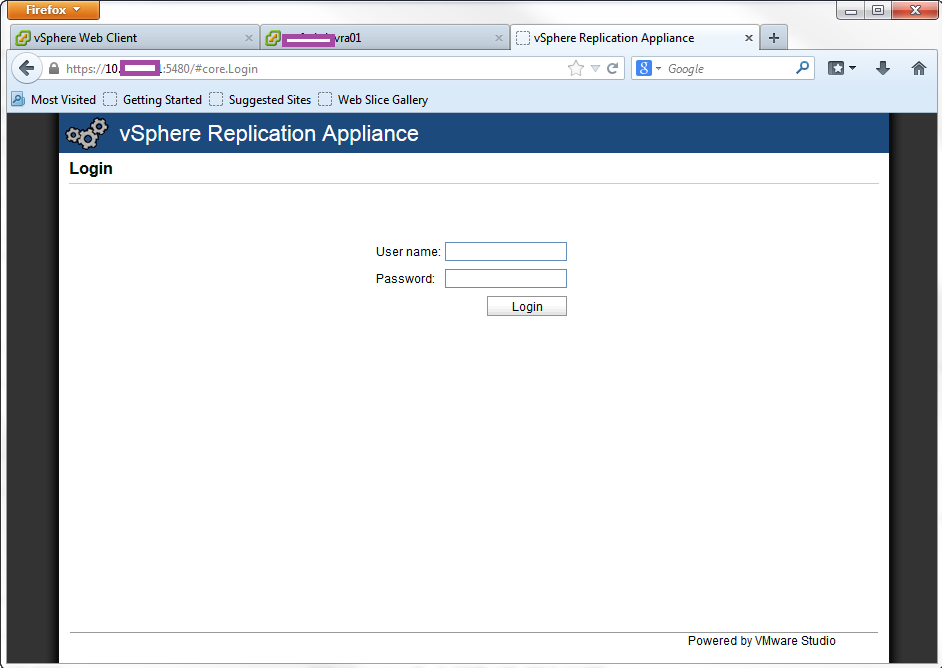The image size is (942, 668).
Task: Click the gears logo in the header
Action: point(87,133)
